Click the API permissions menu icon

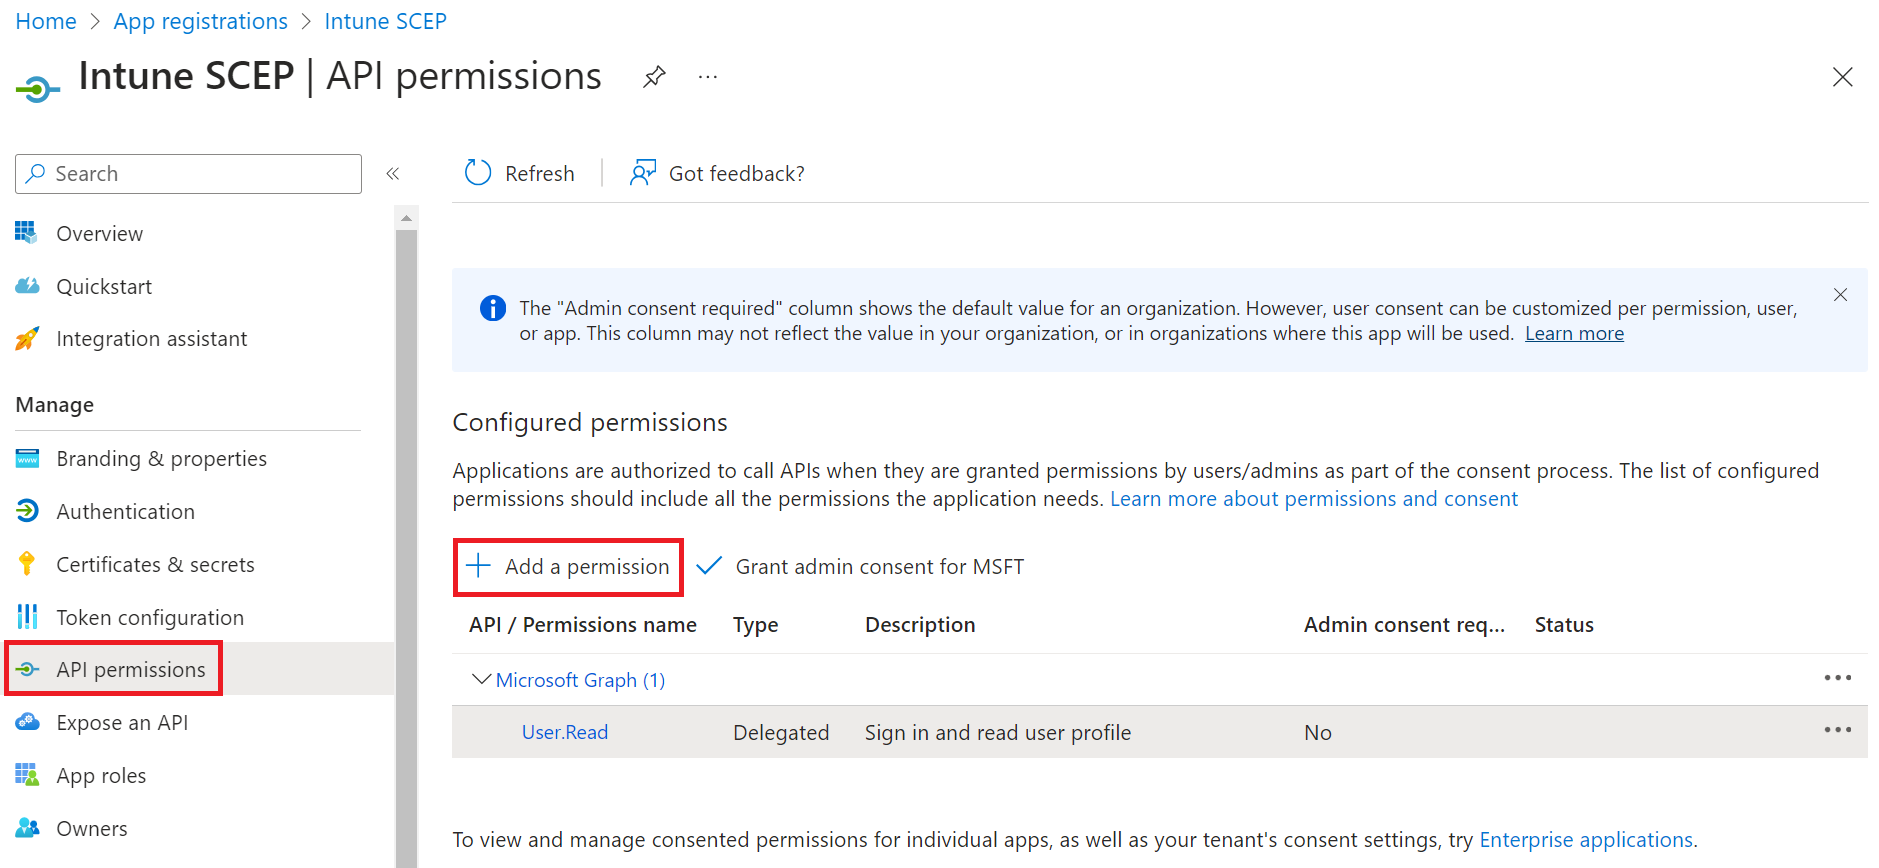27,670
